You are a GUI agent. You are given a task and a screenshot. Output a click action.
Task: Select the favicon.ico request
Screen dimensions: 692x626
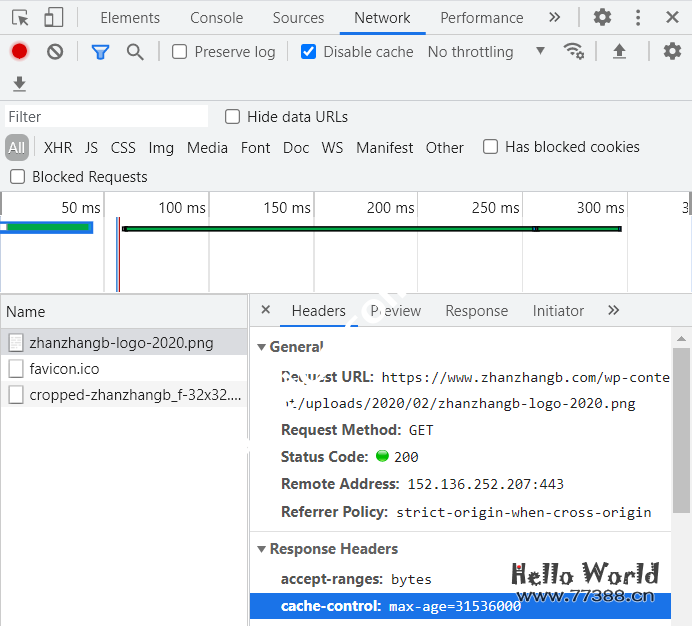click(64, 369)
